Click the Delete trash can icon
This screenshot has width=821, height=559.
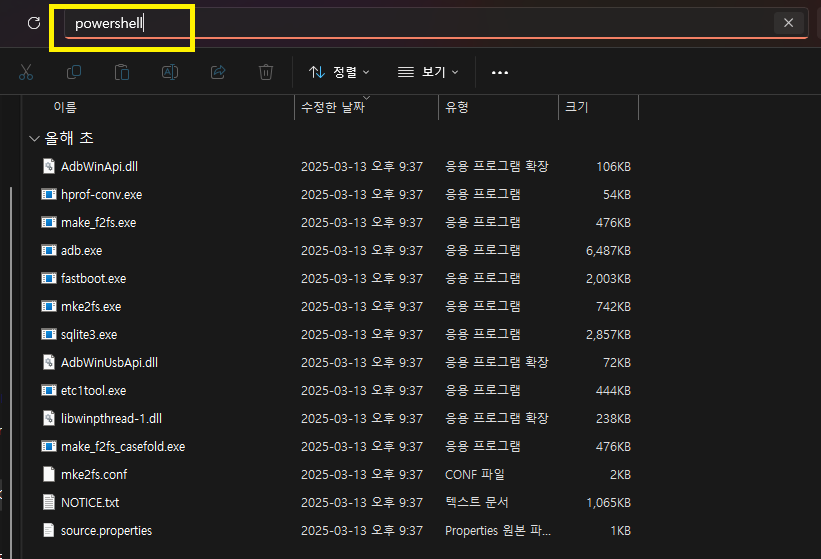coord(266,72)
